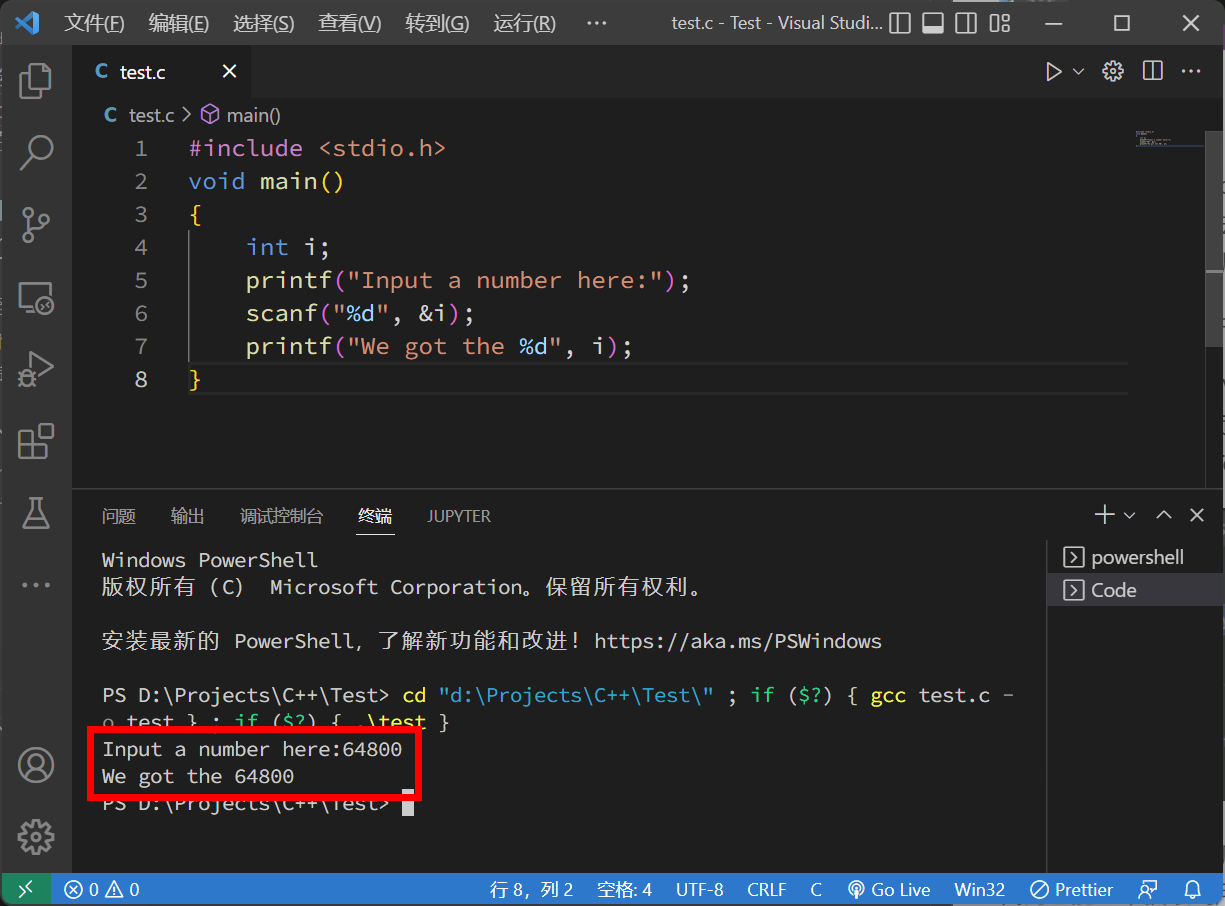Open the 文件(F) menu

point(94,23)
